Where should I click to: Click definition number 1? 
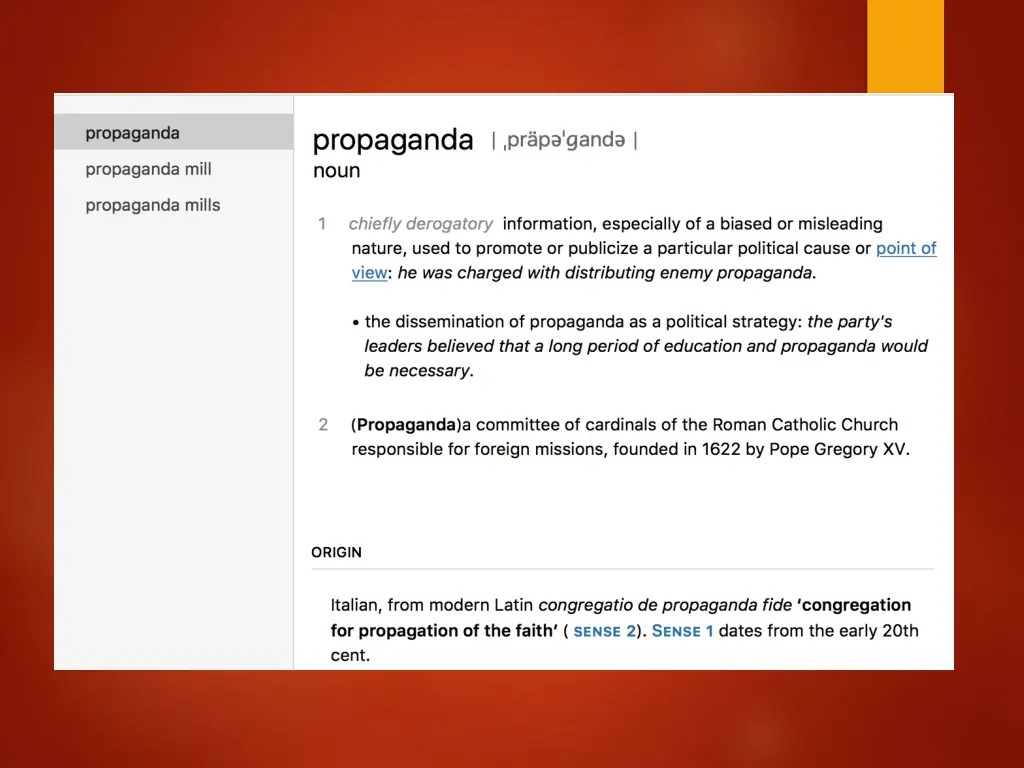(x=322, y=224)
